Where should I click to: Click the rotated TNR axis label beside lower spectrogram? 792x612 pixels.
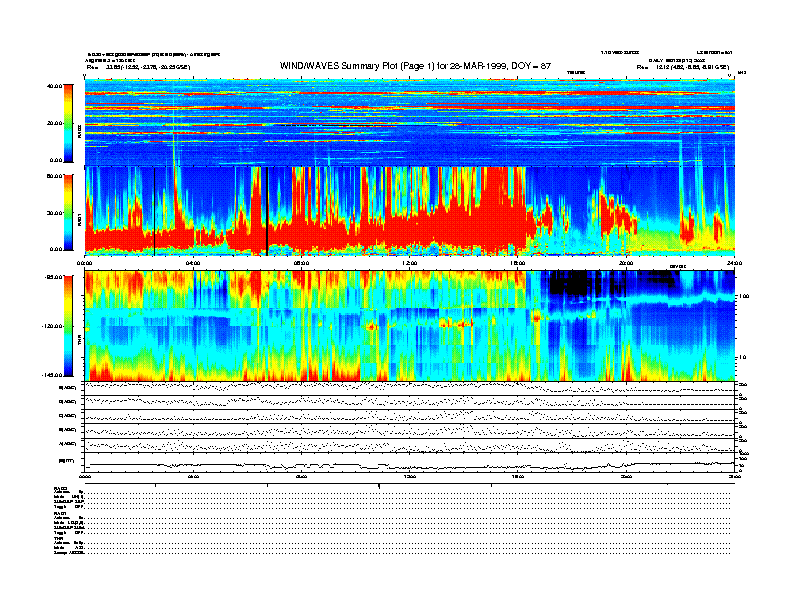point(79,342)
